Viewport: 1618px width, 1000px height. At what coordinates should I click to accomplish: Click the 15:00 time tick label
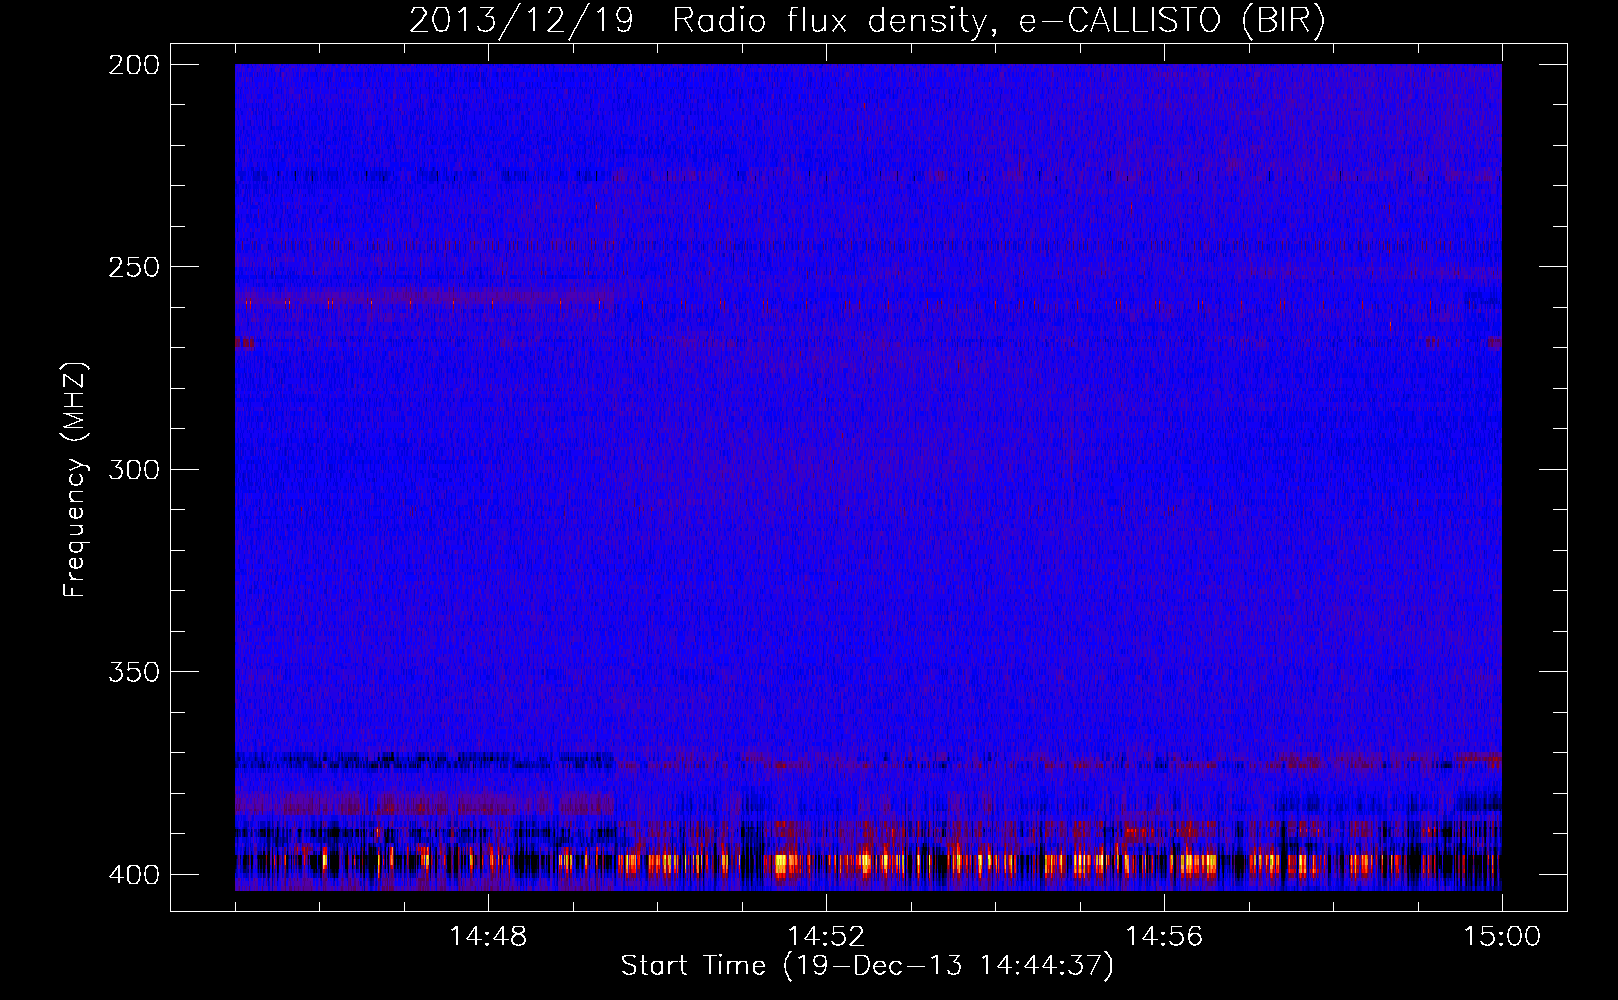pos(1502,937)
